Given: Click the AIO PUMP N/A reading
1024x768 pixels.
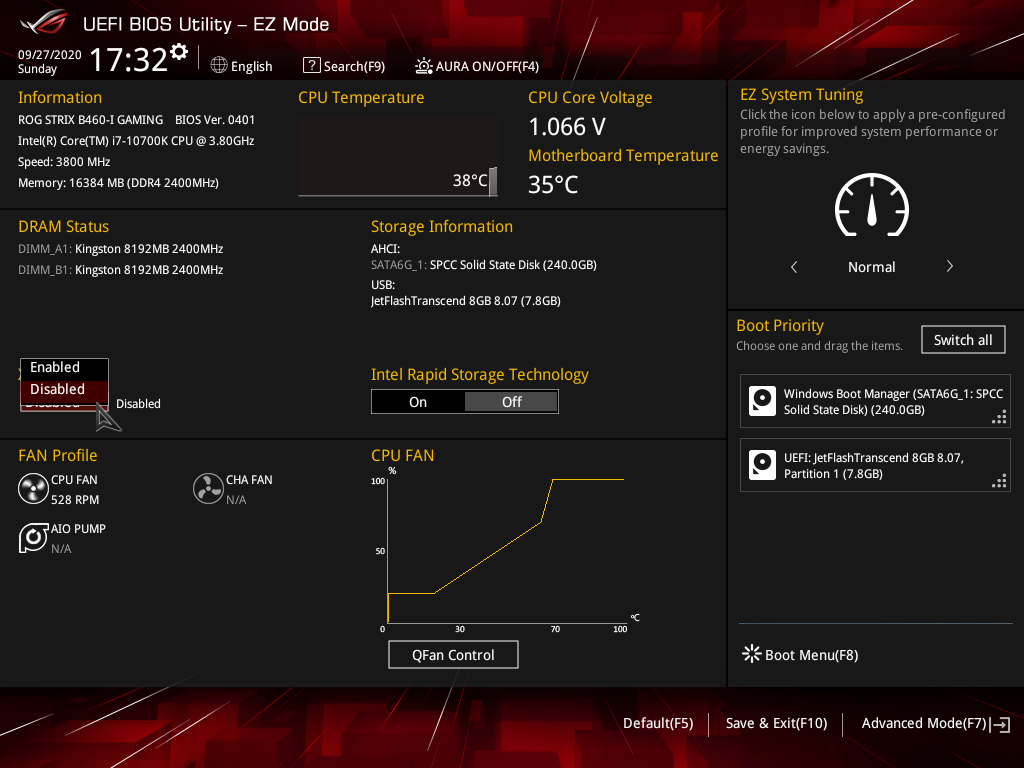Looking at the screenshot, I should point(61,549).
